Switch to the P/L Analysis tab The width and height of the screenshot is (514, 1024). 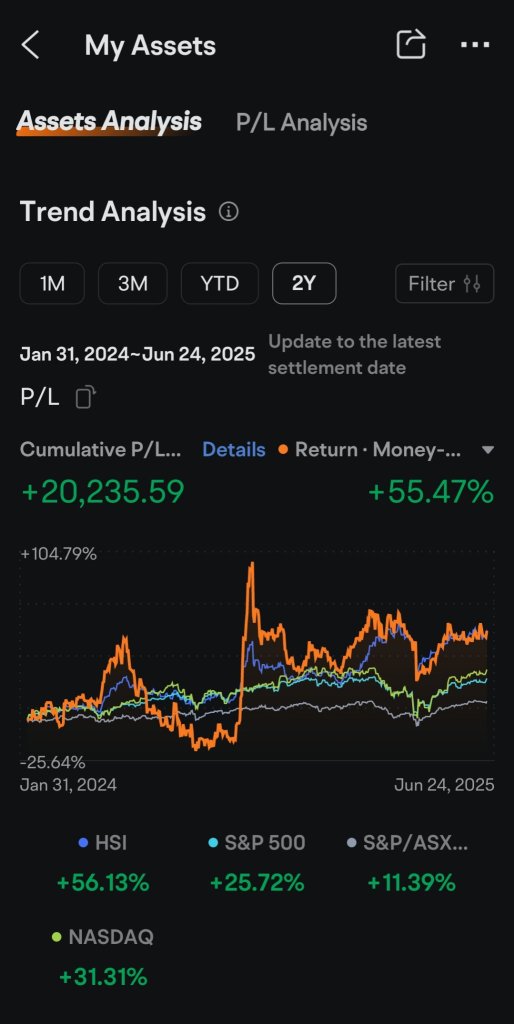(301, 123)
